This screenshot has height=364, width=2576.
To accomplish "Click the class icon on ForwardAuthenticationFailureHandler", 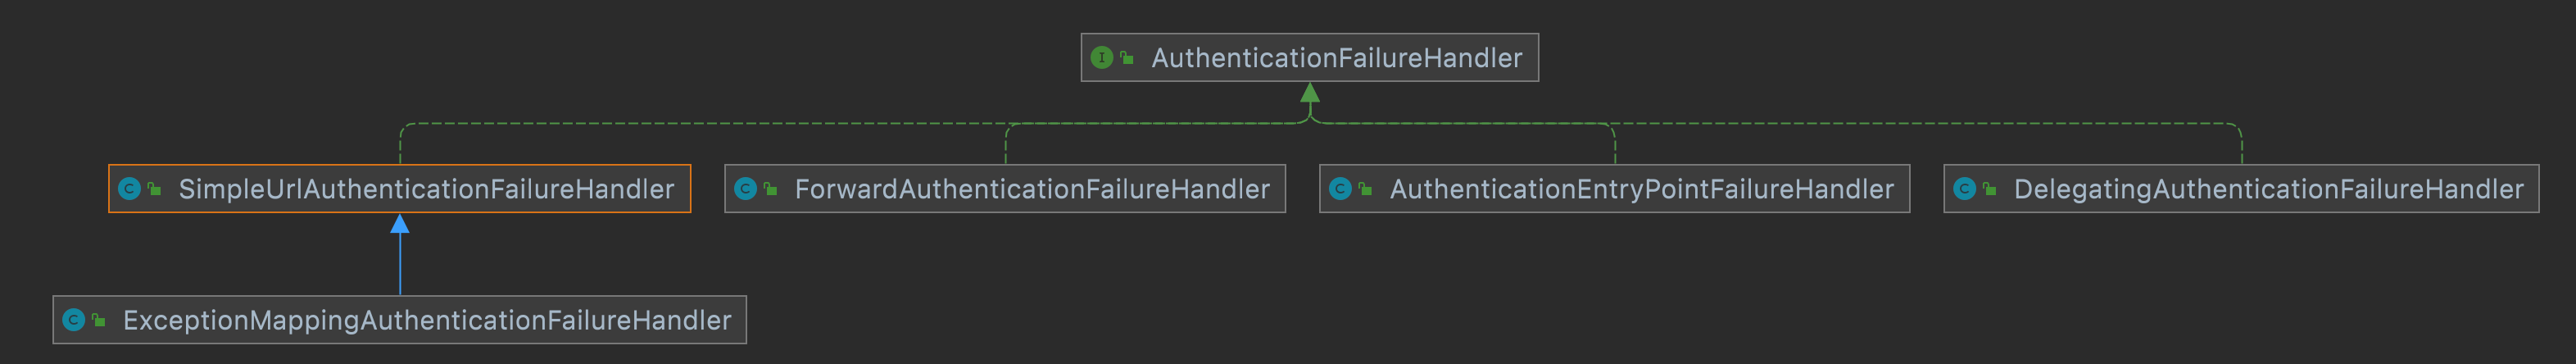I will coord(745,189).
